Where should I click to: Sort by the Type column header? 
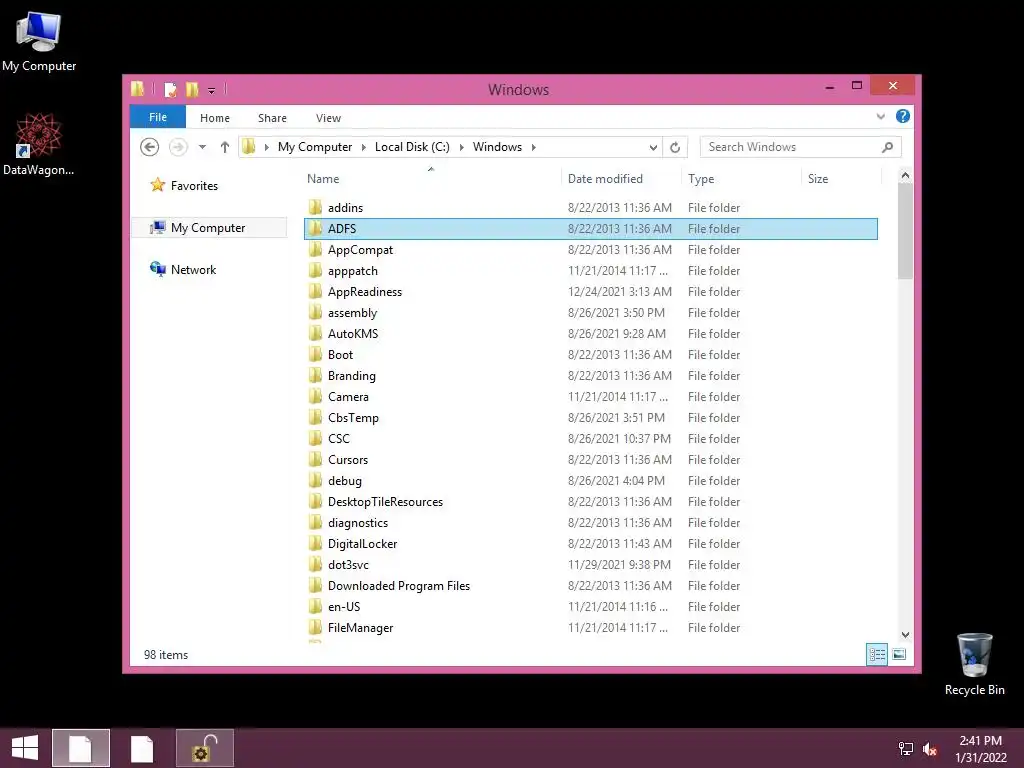coord(741,179)
